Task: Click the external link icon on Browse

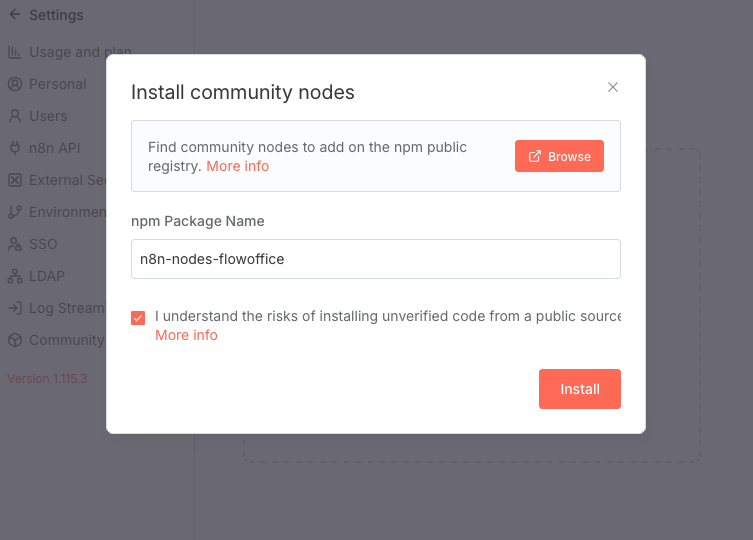Action: point(534,156)
